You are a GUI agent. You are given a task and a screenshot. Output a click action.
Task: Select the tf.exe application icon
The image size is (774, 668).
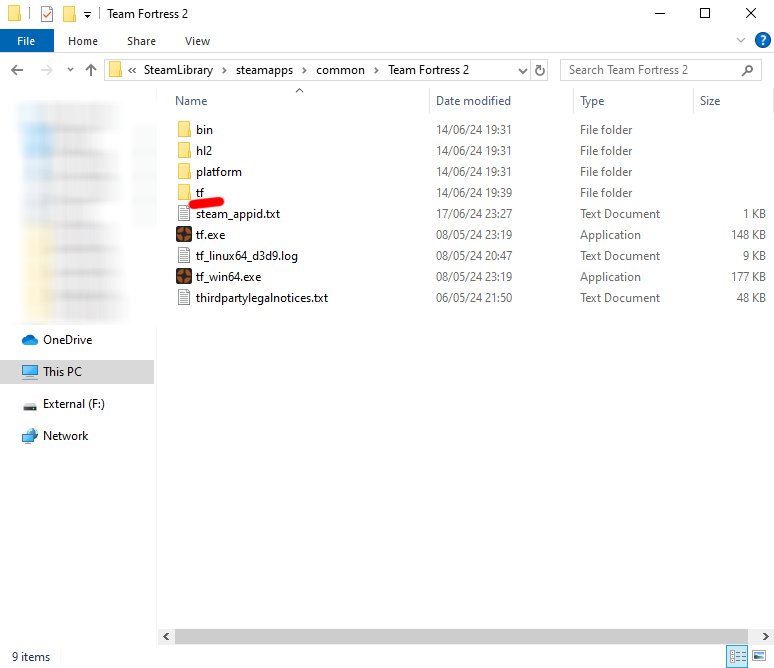[x=184, y=235]
